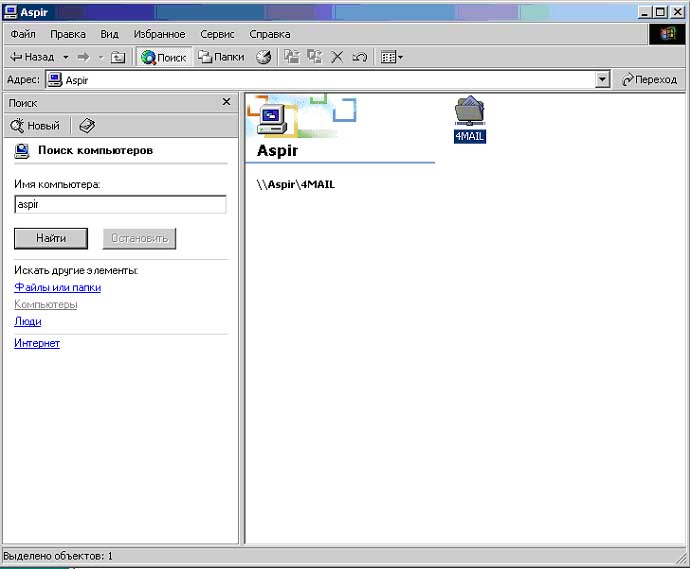
Task: Click the status bar text Выделено объектов: 1
Action: [x=58, y=556]
